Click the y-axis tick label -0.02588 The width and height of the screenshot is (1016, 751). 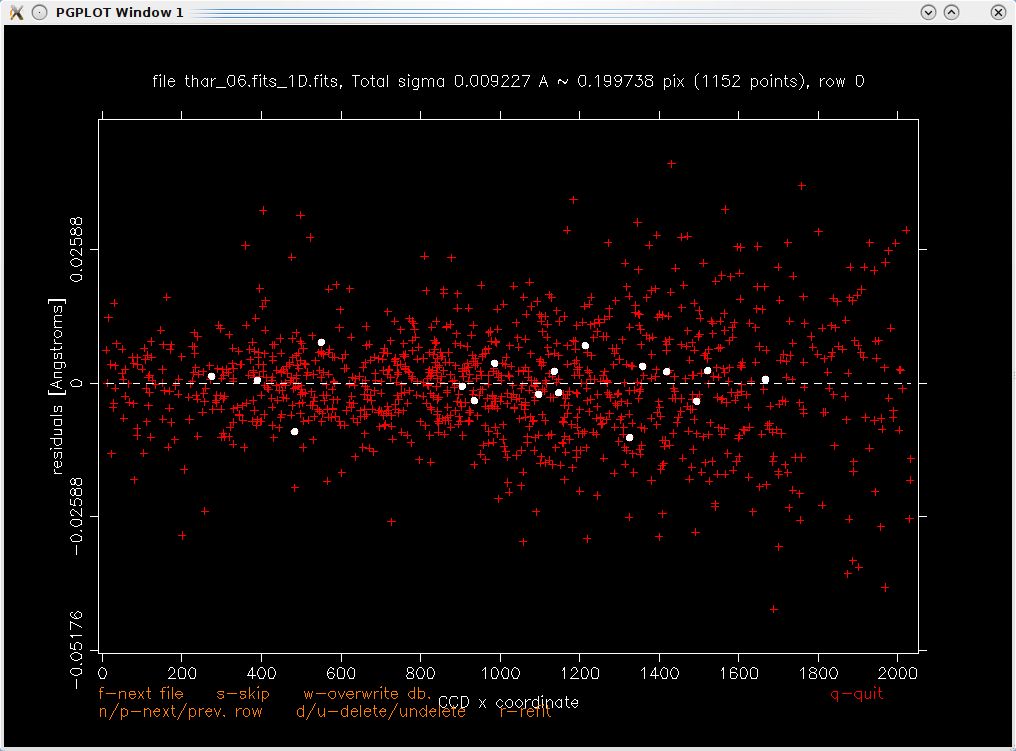(76, 516)
